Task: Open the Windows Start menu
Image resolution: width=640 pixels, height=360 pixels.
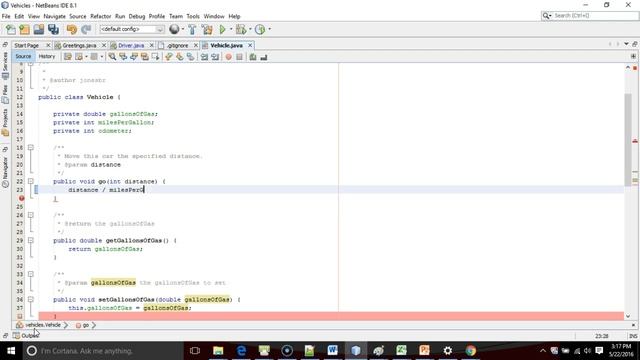Action: 11,351
